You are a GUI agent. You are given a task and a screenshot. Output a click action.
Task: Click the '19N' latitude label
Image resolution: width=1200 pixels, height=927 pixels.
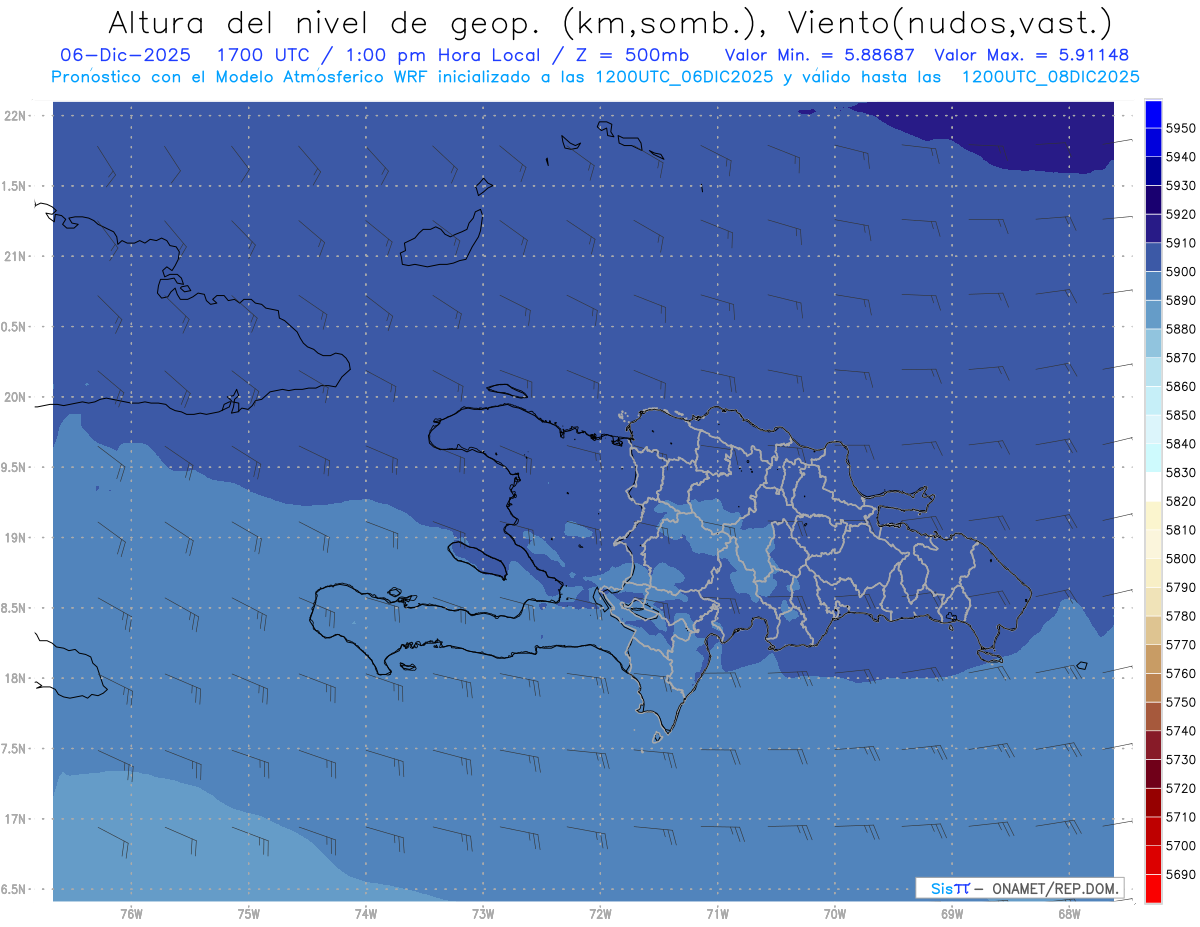[15, 538]
